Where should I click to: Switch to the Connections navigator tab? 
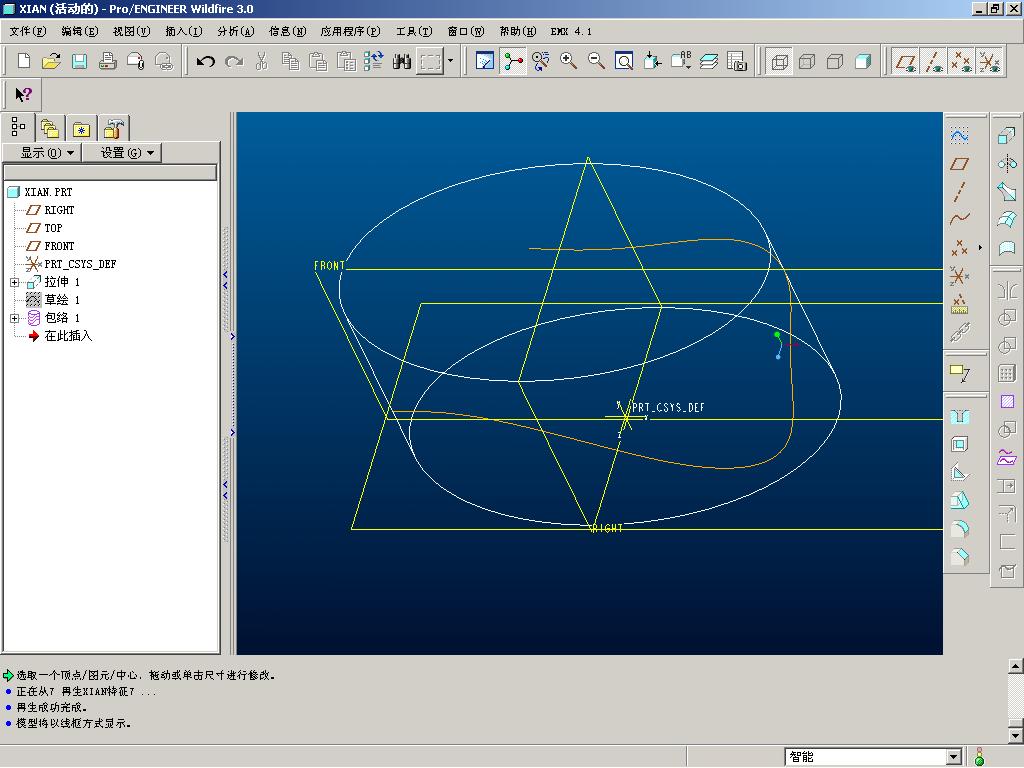point(114,128)
